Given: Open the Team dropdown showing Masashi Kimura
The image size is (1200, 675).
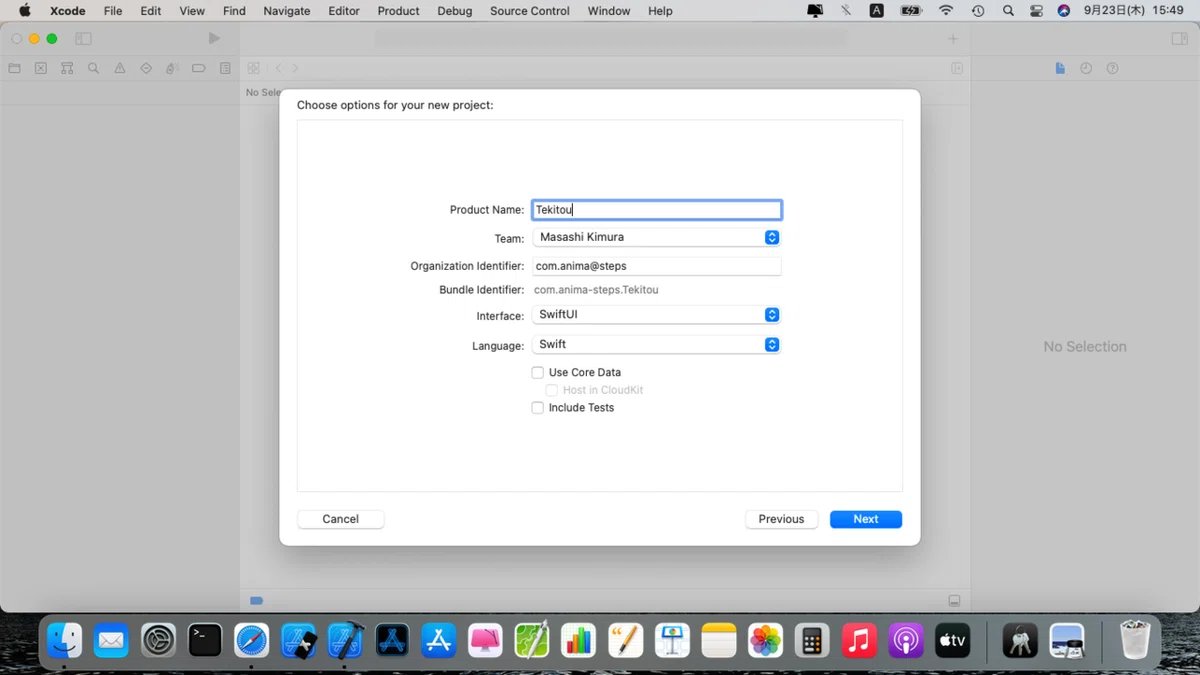Looking at the screenshot, I should tap(656, 237).
